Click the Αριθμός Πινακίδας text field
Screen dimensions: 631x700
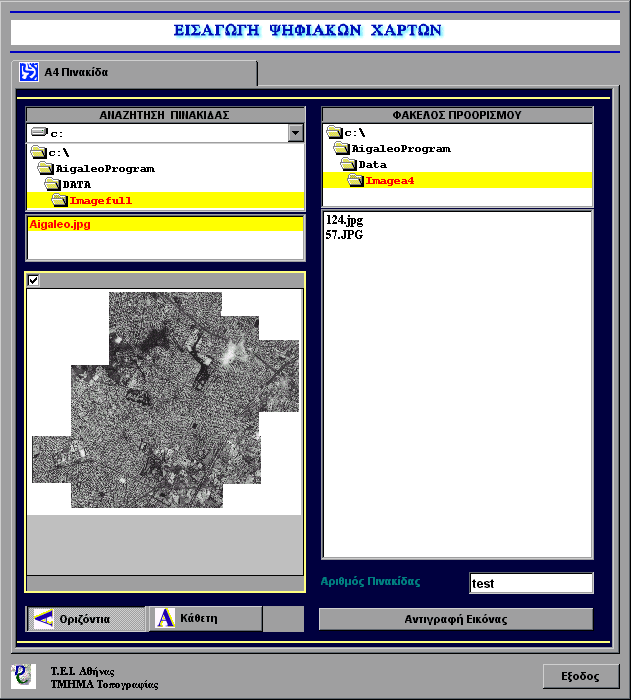(531, 583)
